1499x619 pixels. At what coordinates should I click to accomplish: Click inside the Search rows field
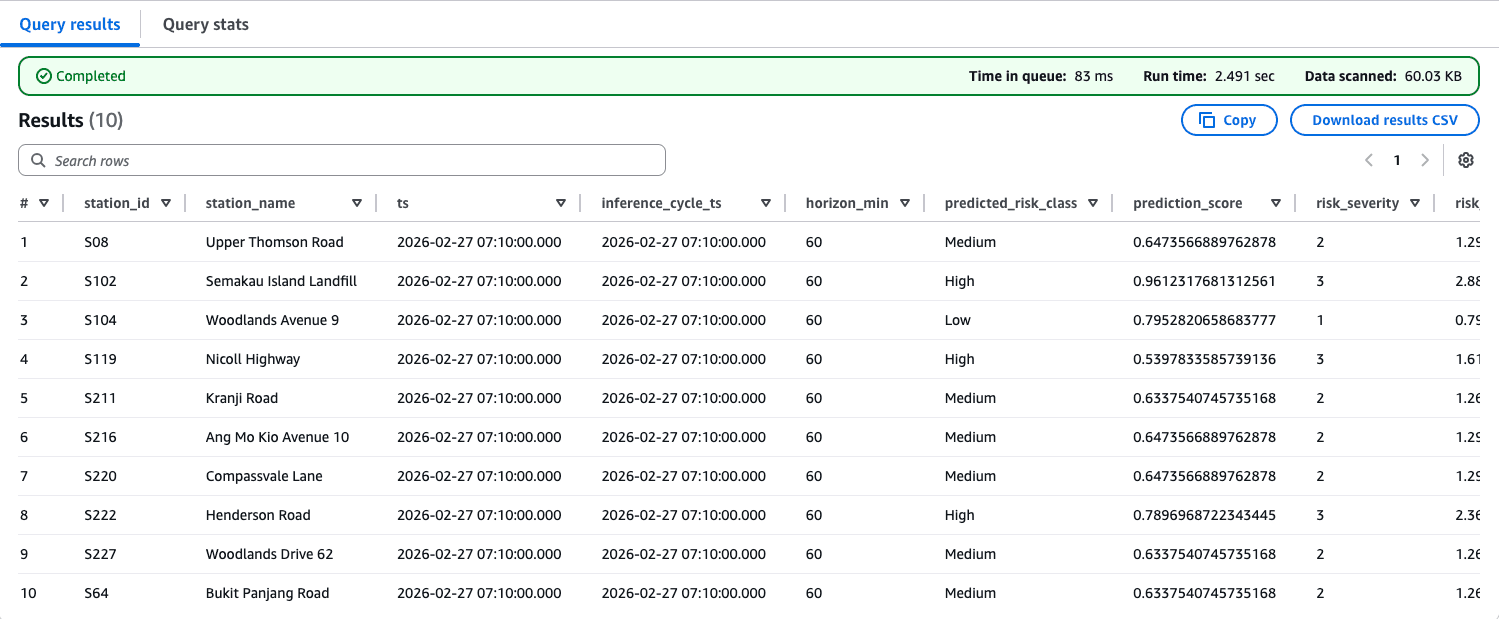tap(340, 160)
